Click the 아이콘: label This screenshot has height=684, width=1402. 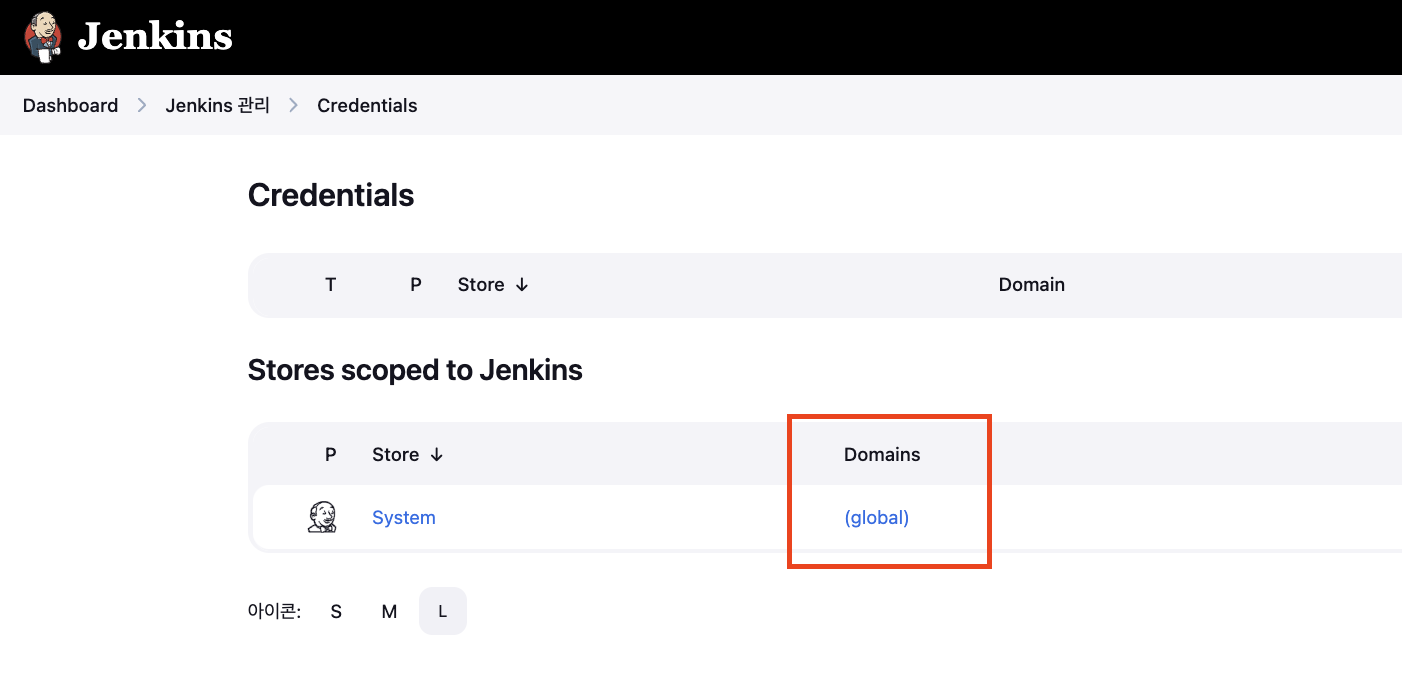[x=274, y=611]
